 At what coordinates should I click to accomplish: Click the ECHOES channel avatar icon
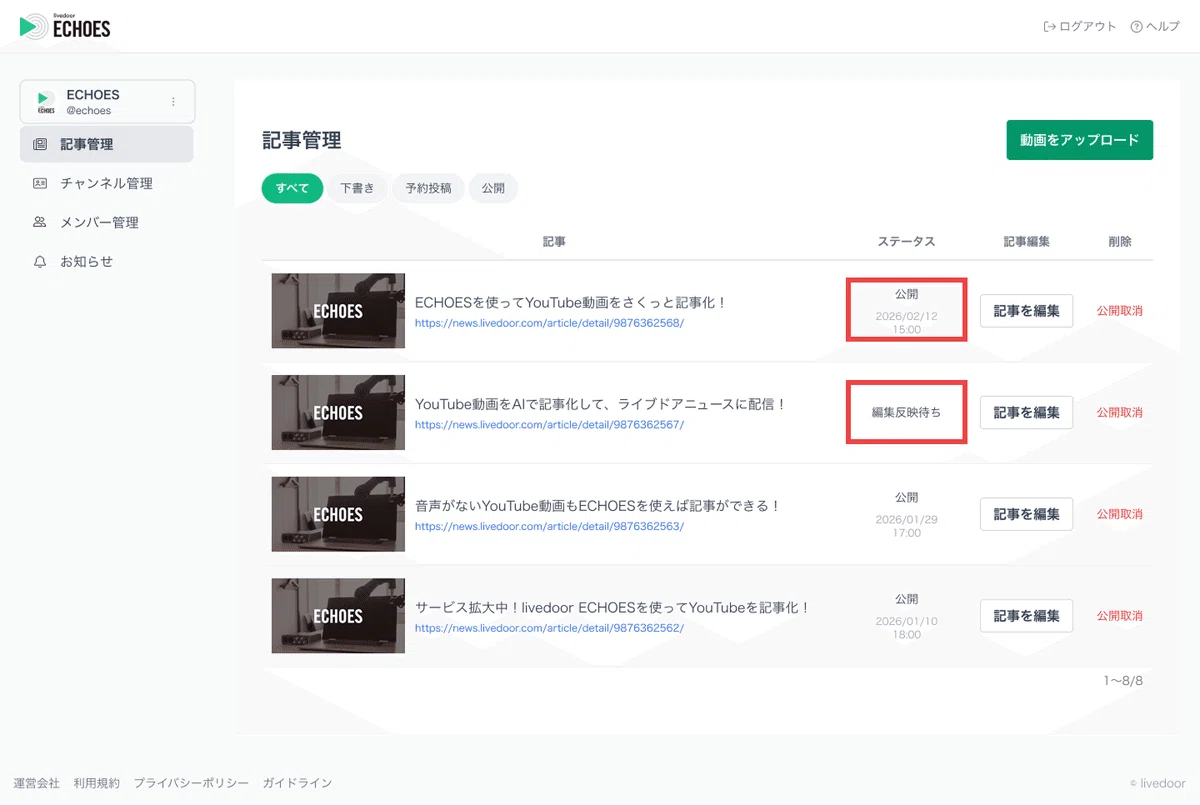45,102
